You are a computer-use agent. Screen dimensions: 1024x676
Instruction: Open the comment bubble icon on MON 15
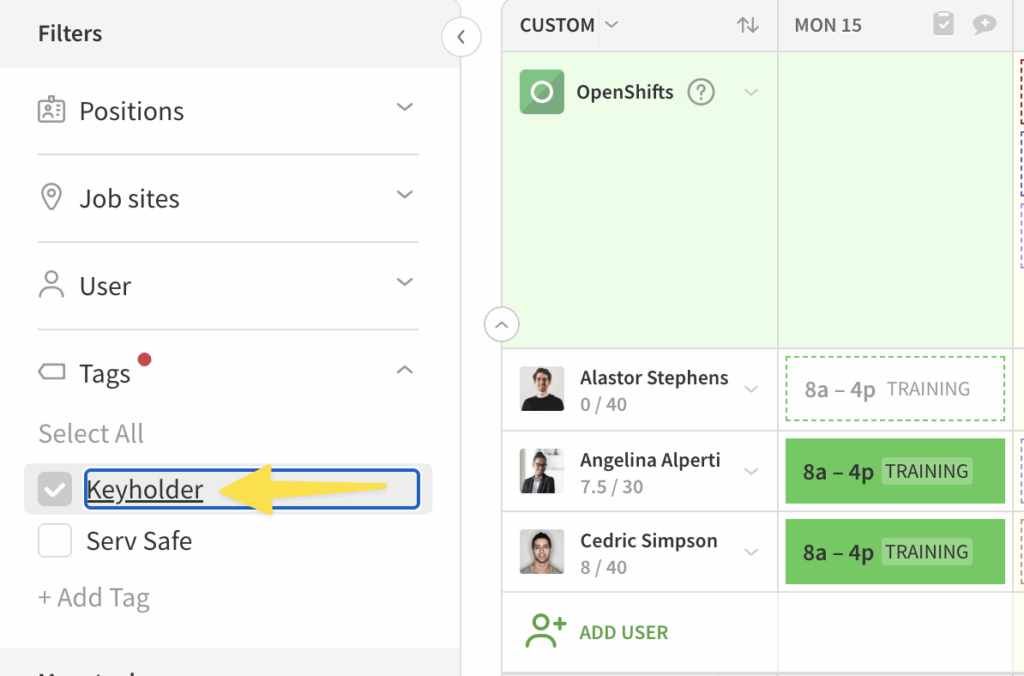point(985,25)
